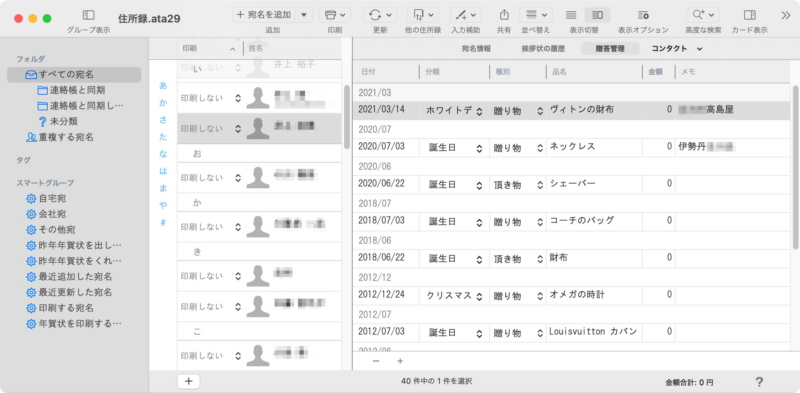Show more toolbar items with the chevron
Viewport: 800px width, 393px height.
click(x=786, y=15)
